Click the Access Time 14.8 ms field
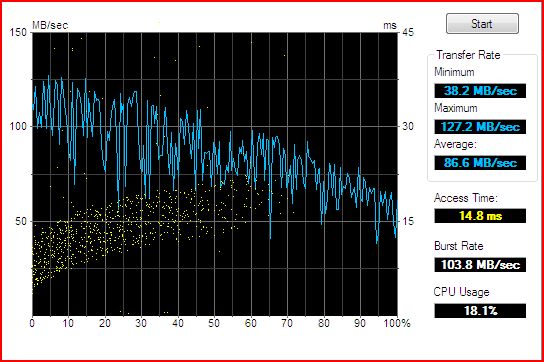 coord(480,216)
